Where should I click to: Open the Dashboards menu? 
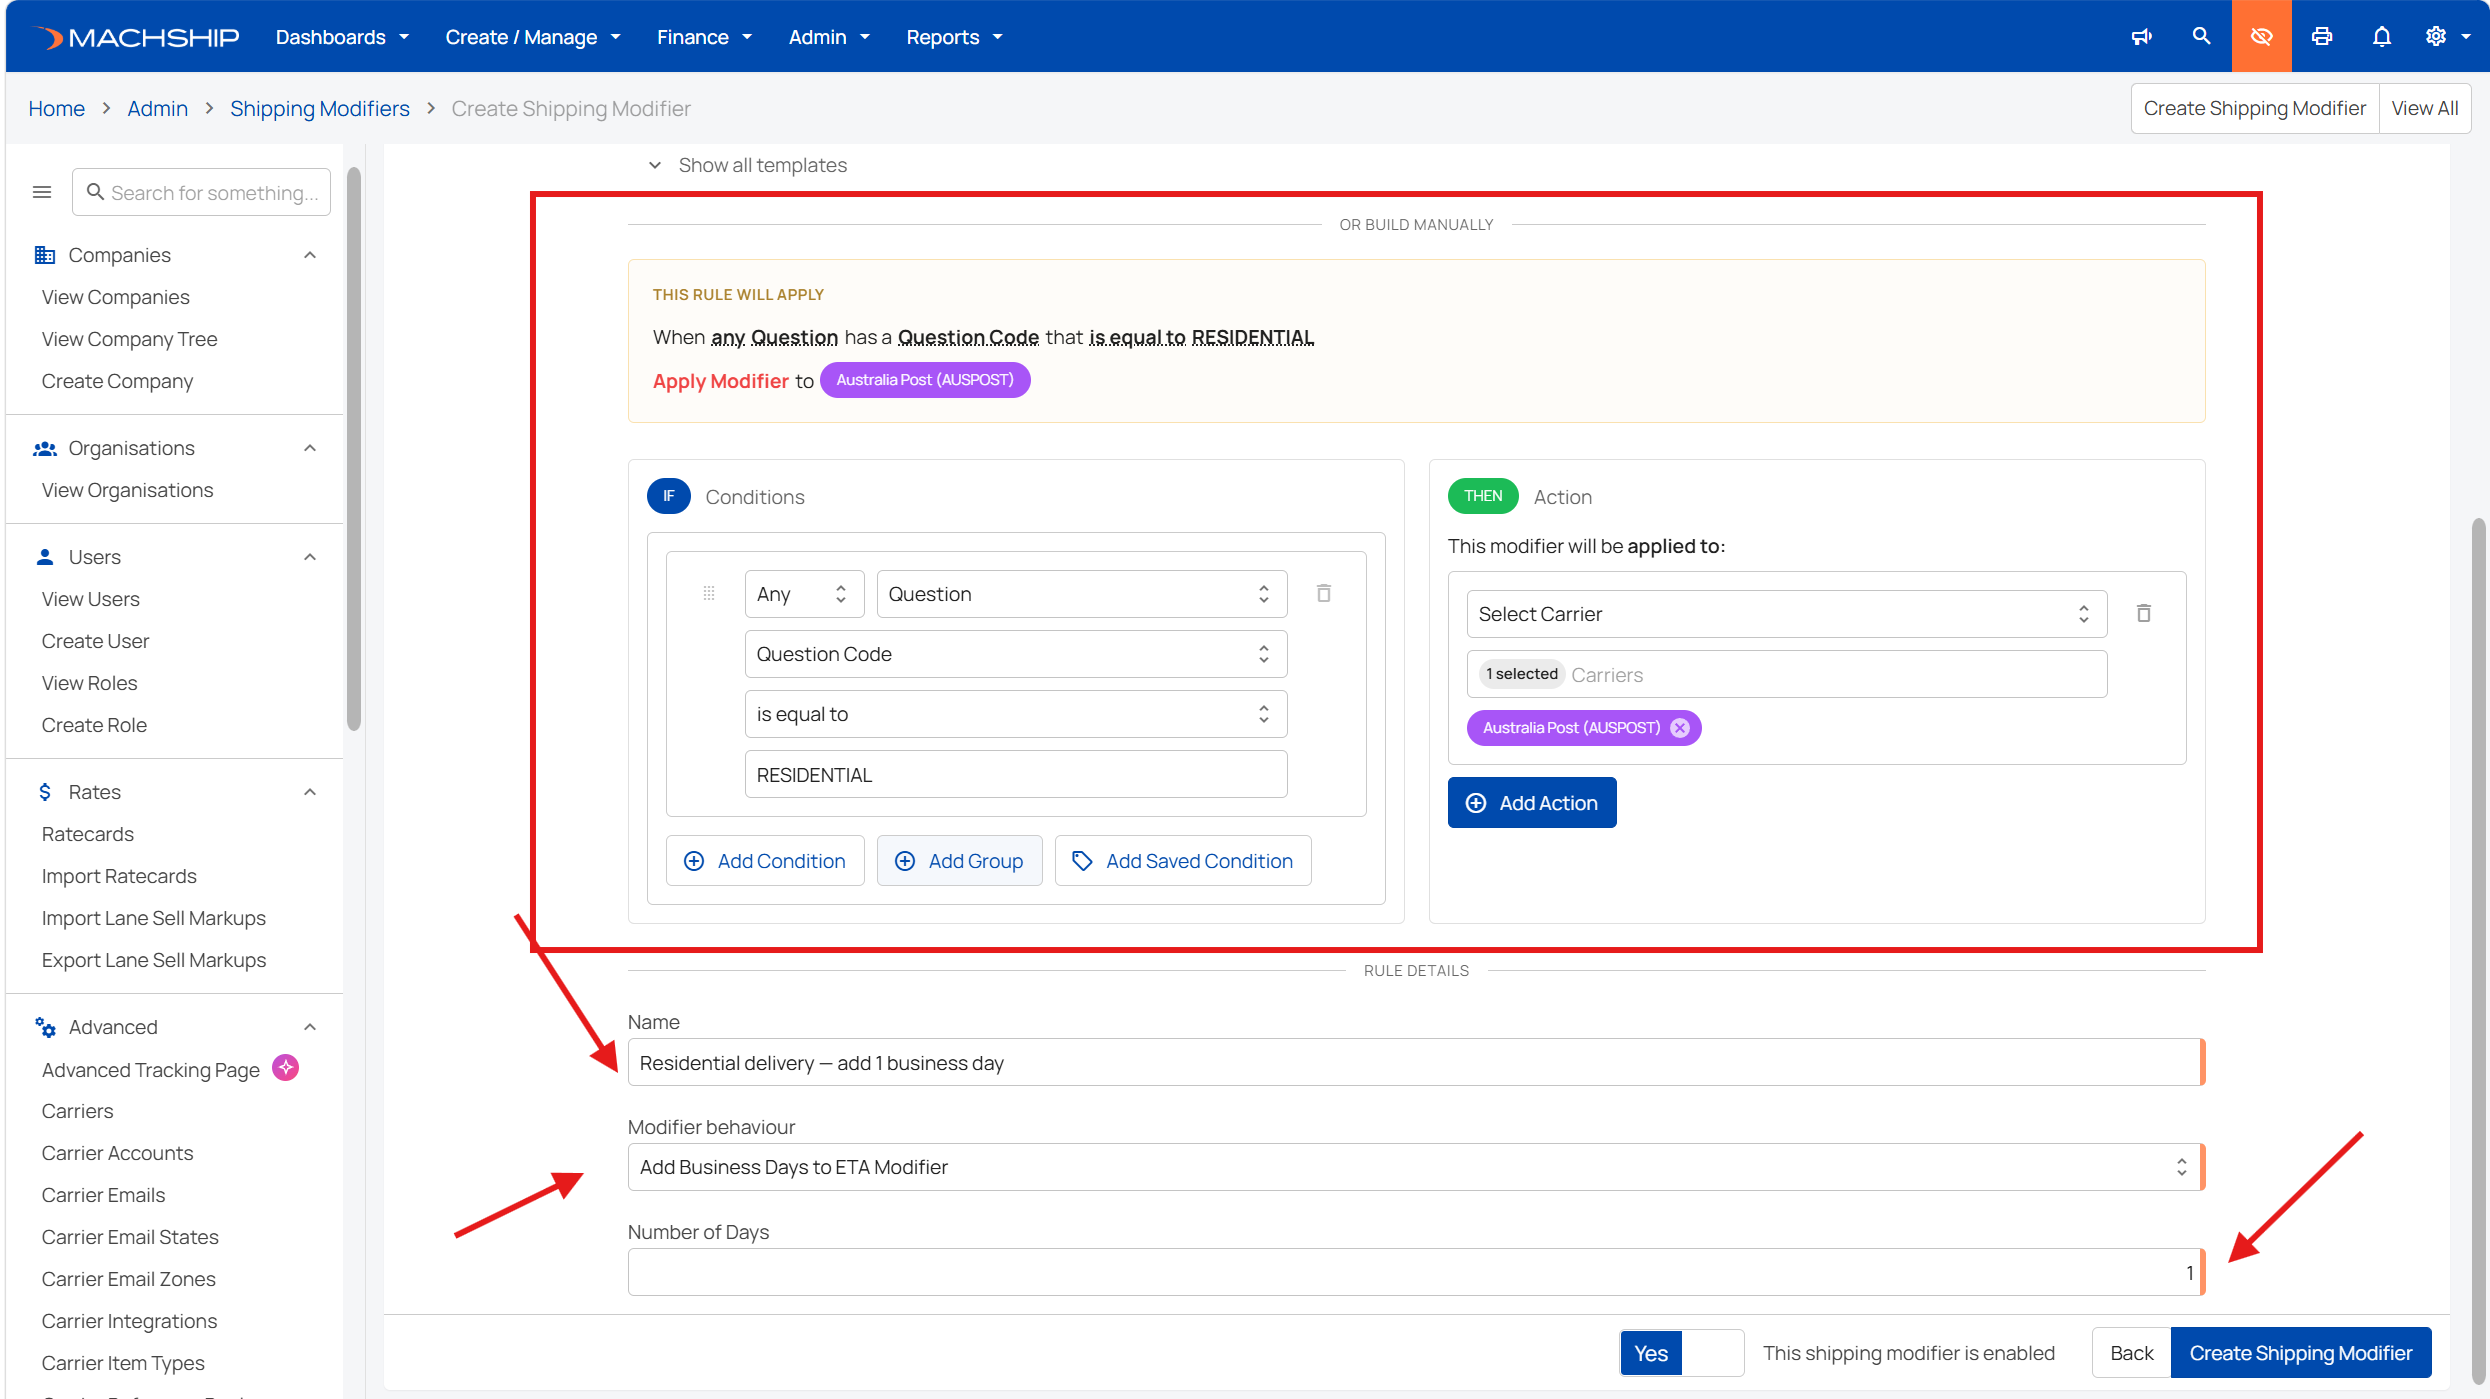pos(342,37)
